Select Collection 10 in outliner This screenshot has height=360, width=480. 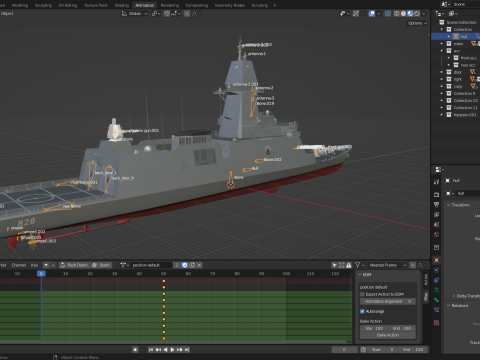[465, 100]
